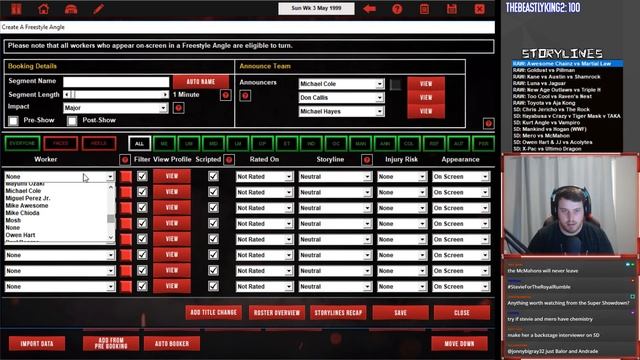Select the EVERYONE filter tab
The width and height of the screenshot is (640, 360).
[22, 143]
